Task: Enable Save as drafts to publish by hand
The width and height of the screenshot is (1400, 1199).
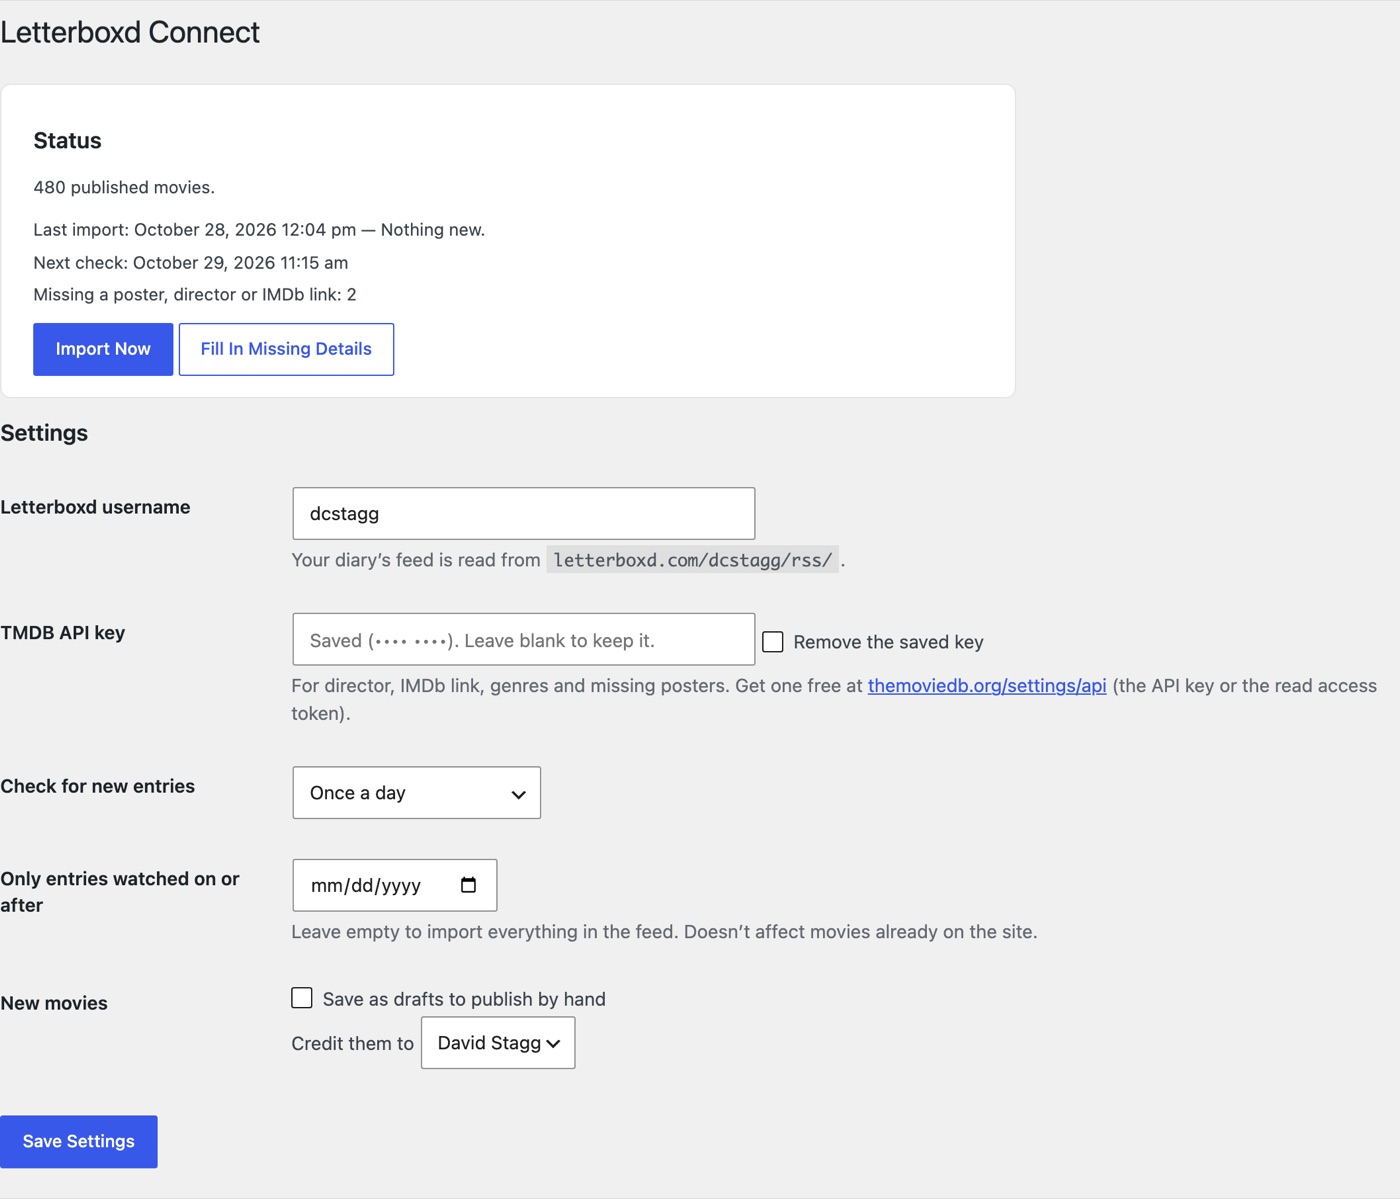Action: [302, 998]
